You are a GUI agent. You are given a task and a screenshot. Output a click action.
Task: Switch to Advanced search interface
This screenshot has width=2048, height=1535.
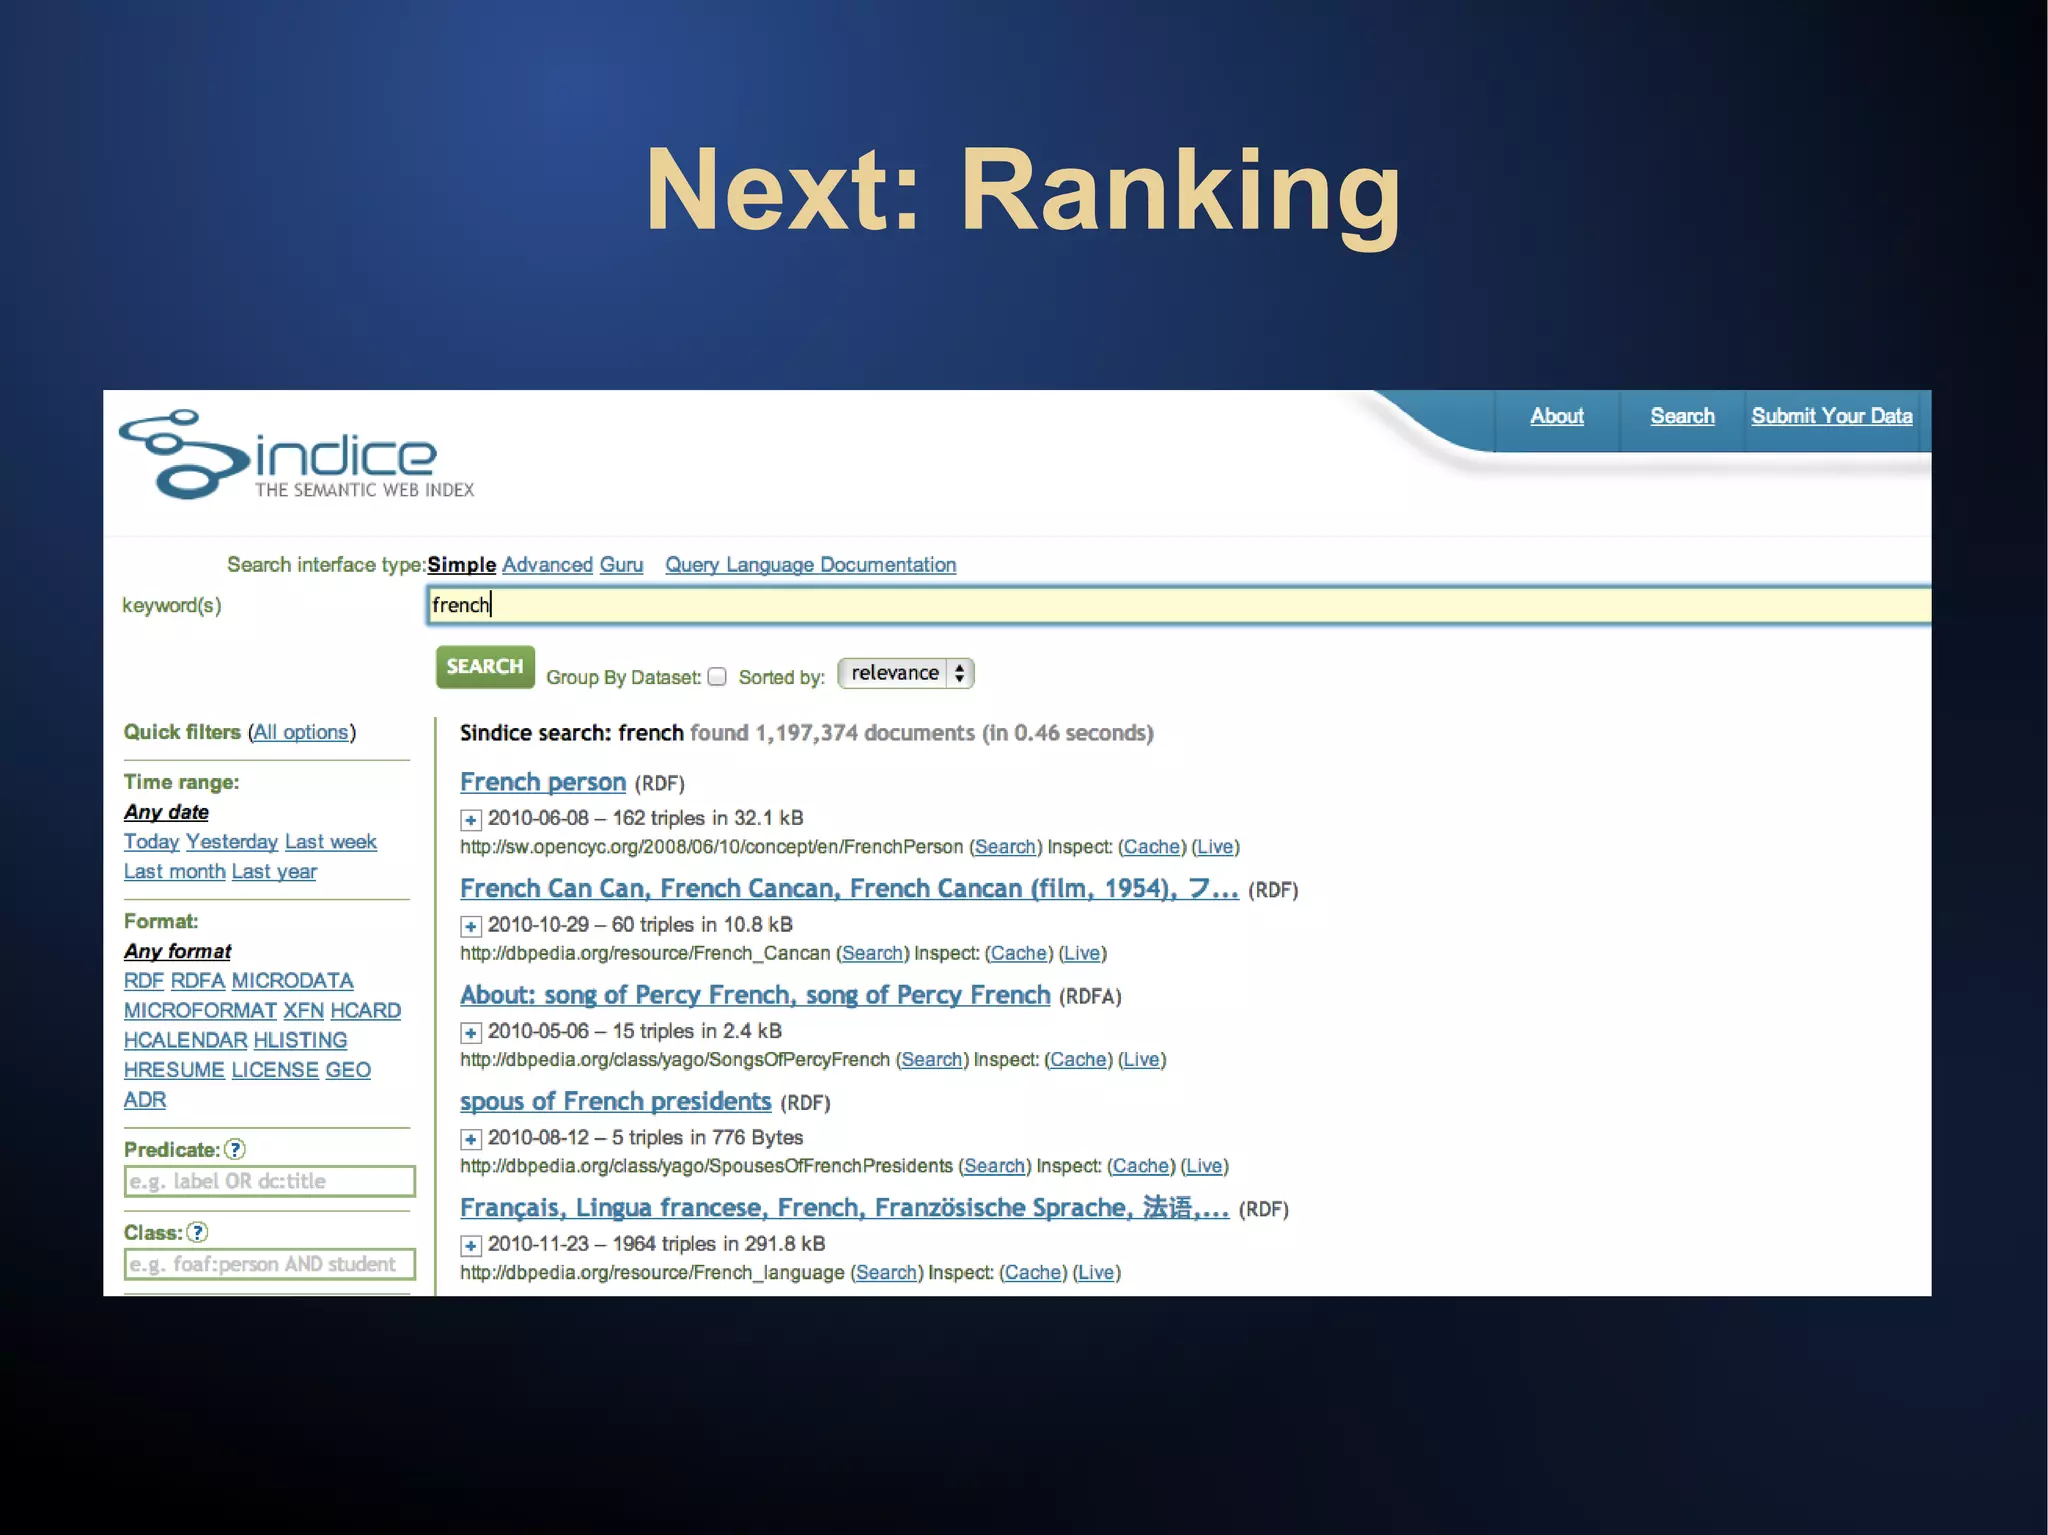(547, 565)
